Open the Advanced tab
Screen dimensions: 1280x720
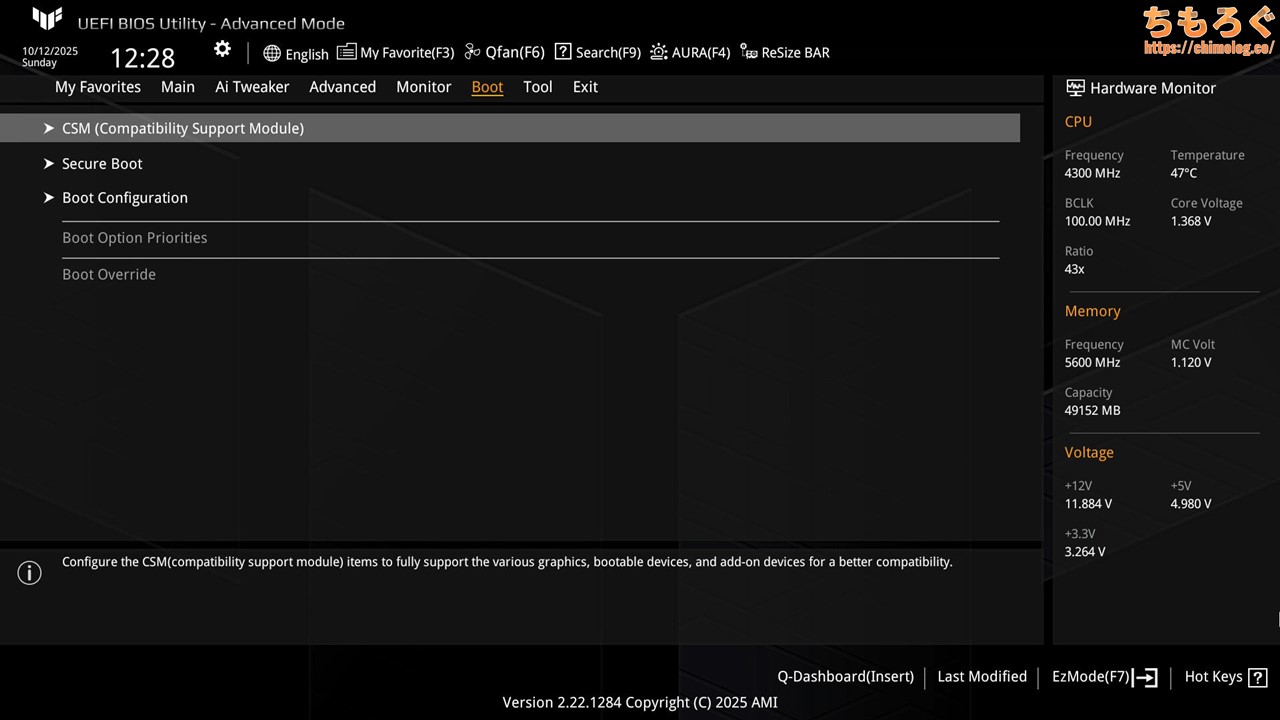tap(342, 87)
